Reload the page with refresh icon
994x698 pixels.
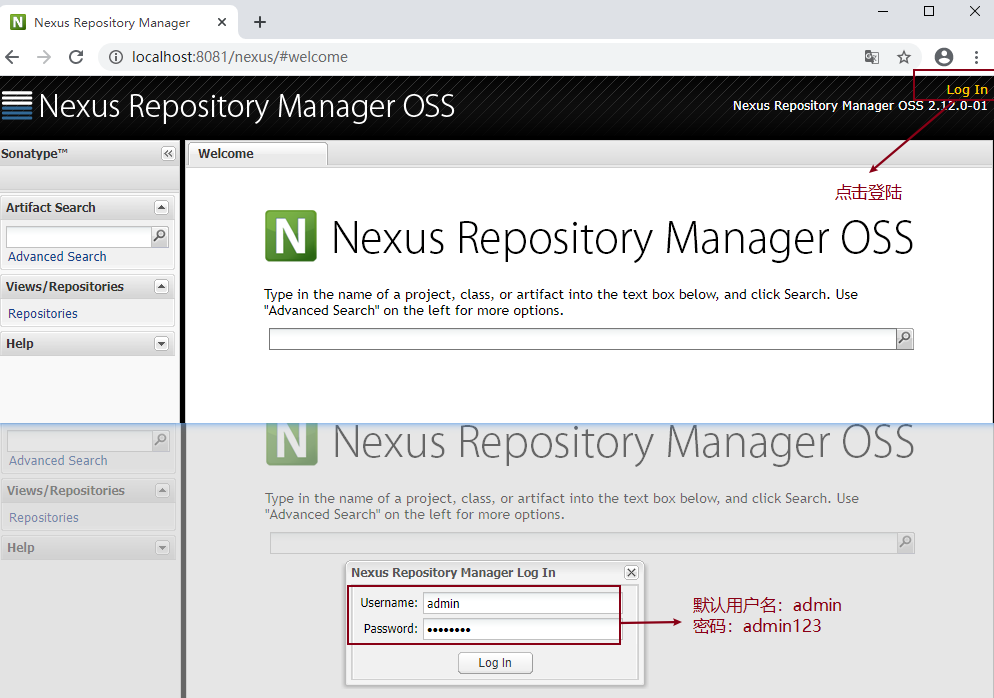point(76,57)
